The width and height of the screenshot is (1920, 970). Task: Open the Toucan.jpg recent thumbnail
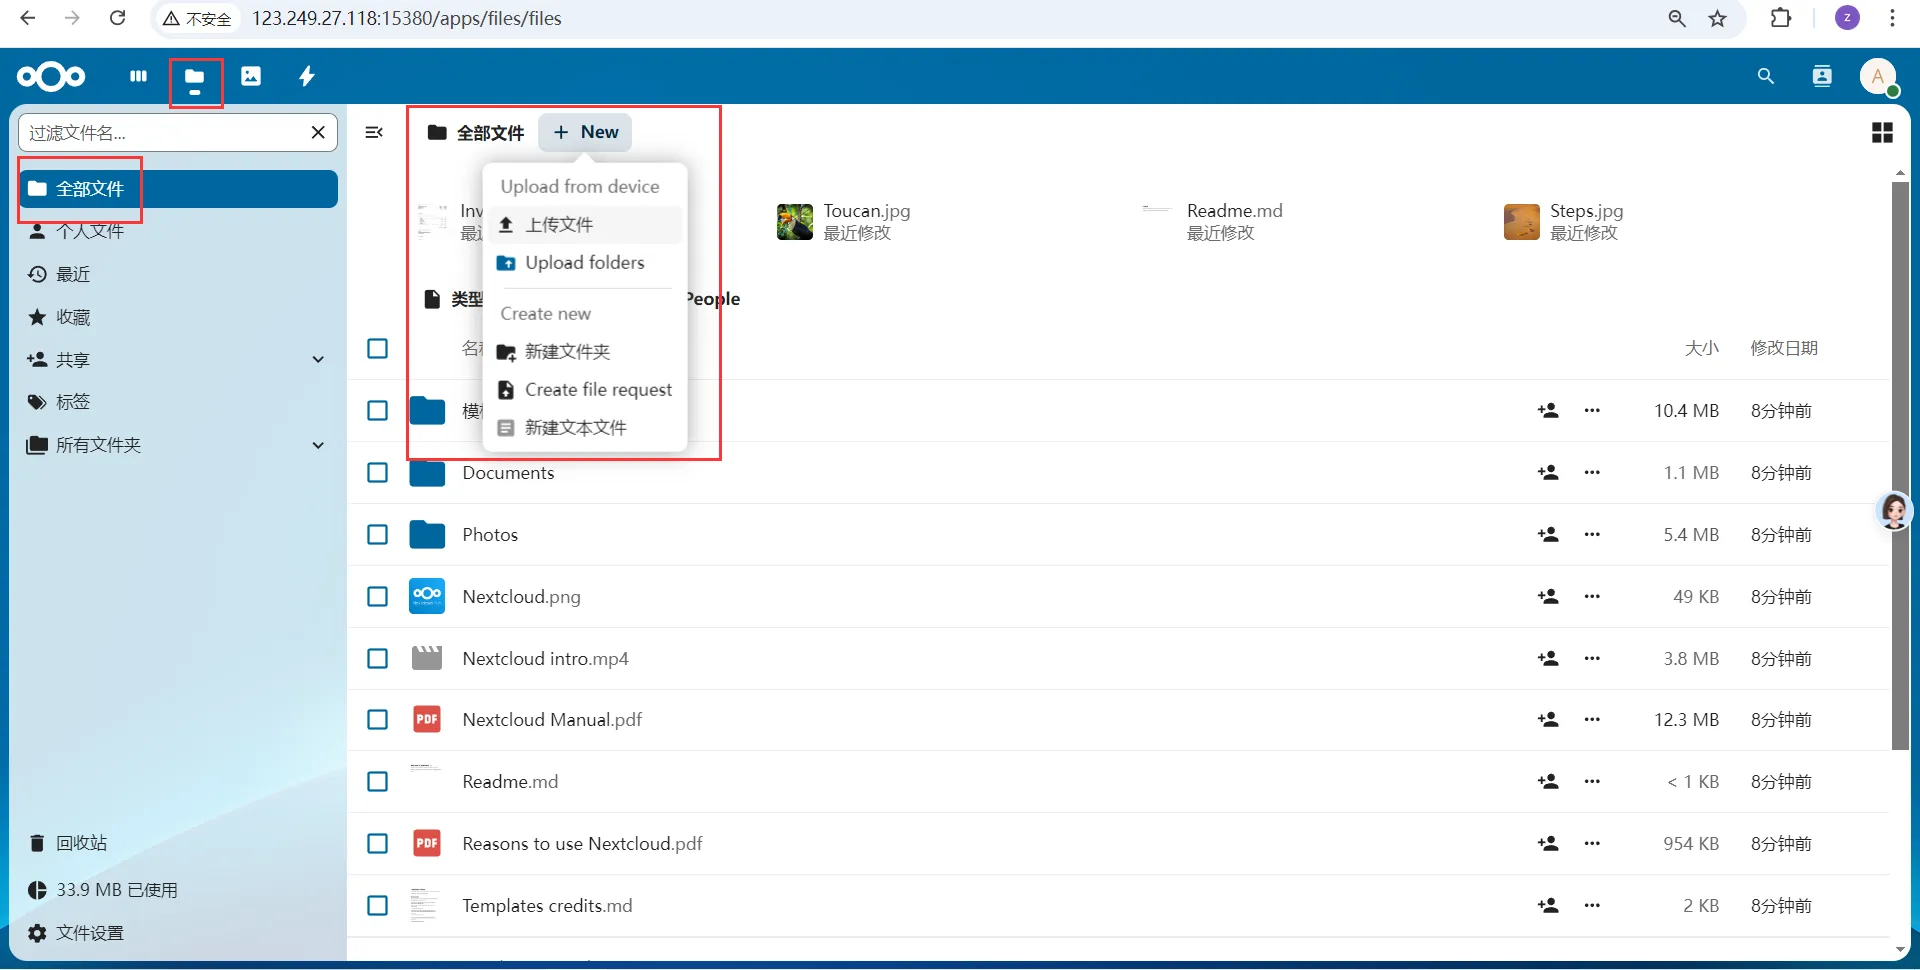point(795,222)
